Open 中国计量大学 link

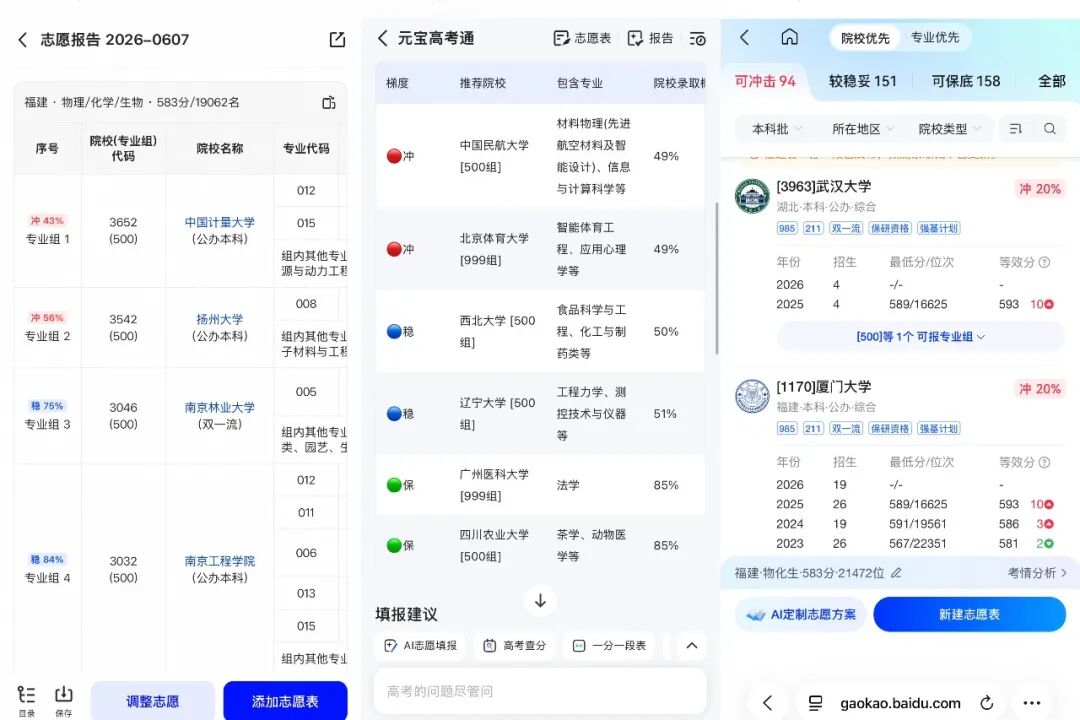point(220,222)
